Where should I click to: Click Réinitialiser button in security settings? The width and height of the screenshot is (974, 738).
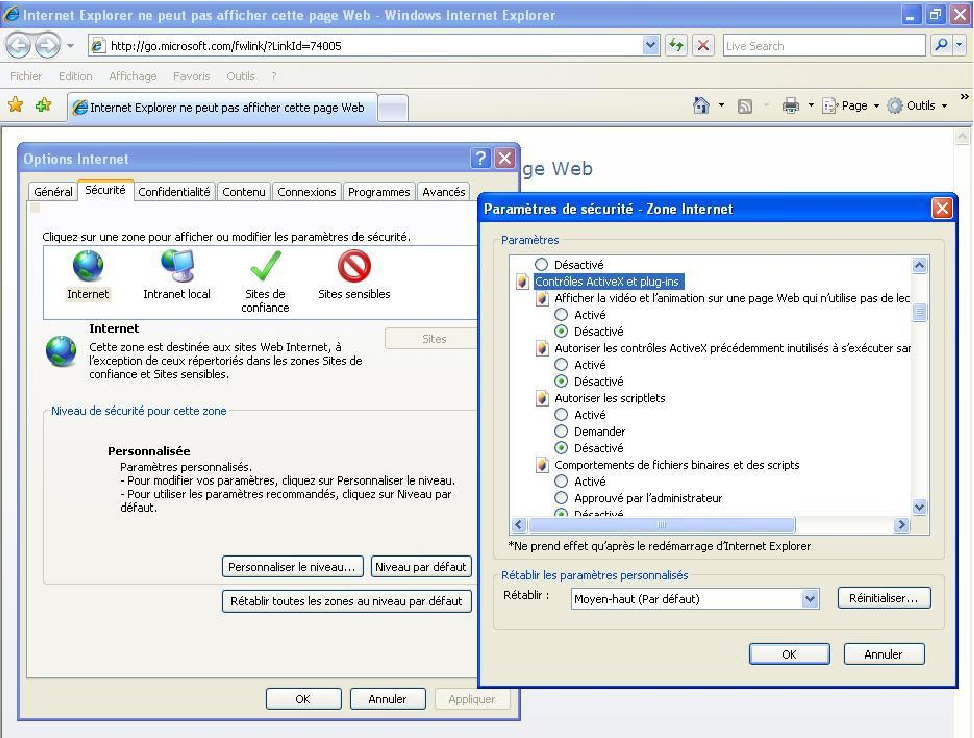(x=883, y=598)
